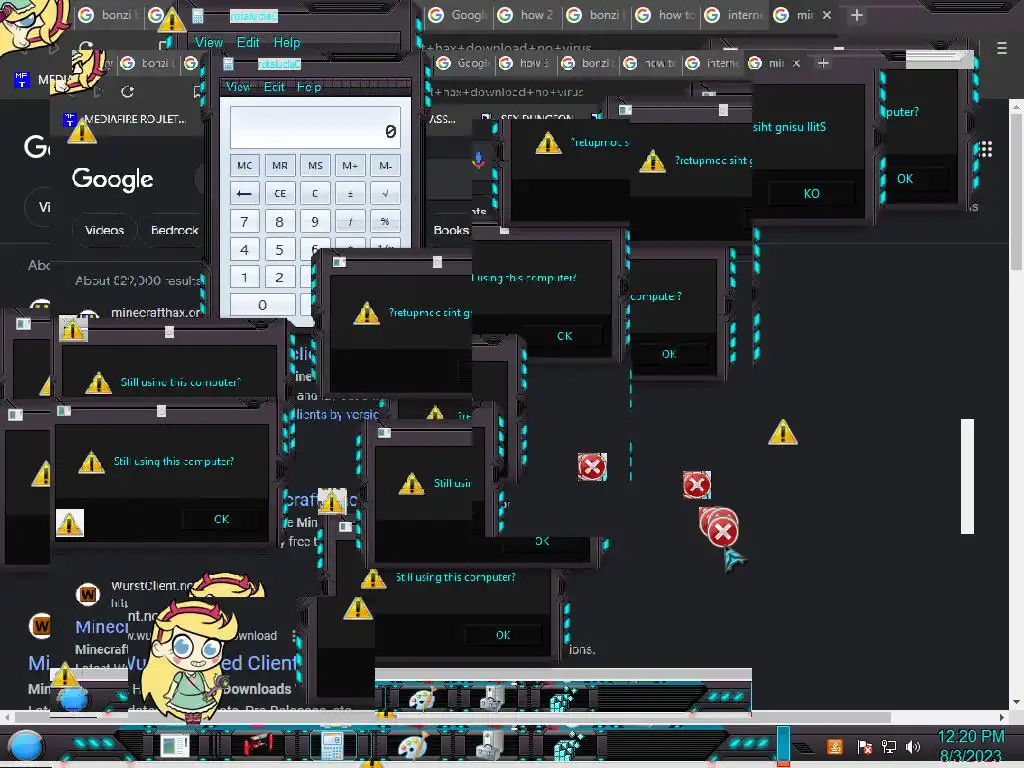Switch to the 'interne' tab in the top tab row
Viewport: 1024px width, 768px height.
pos(735,15)
